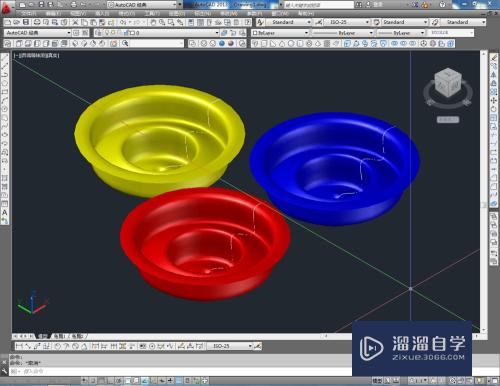This screenshot has width=500, height=386.
Task: Toggle the Model space button in the status bar
Action: tap(377, 380)
